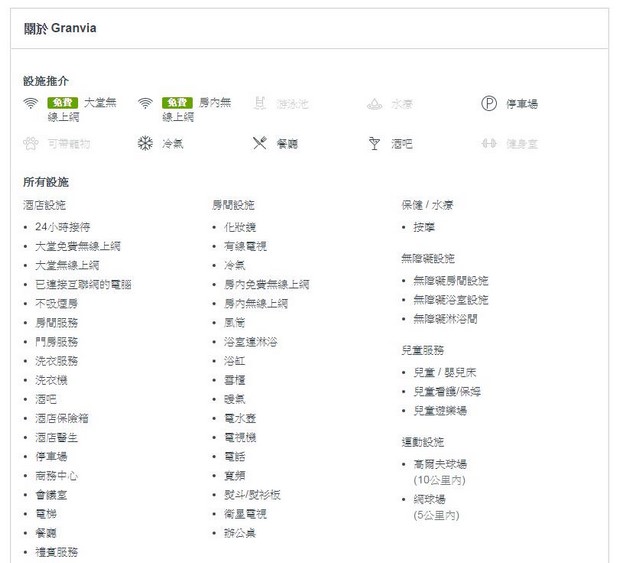620x563 pixels.
Task: Click the greyed swimming pool icon
Action: click(260, 104)
